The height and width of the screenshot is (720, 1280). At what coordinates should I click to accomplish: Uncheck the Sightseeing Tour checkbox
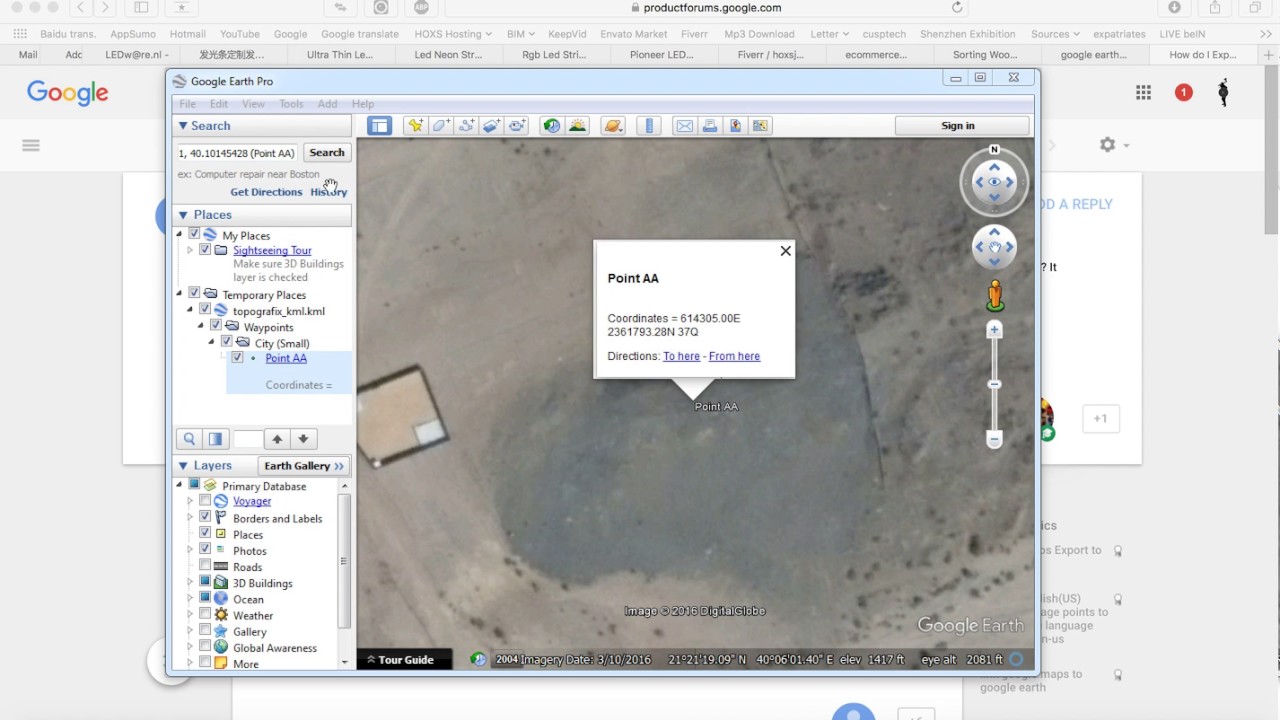coord(205,250)
